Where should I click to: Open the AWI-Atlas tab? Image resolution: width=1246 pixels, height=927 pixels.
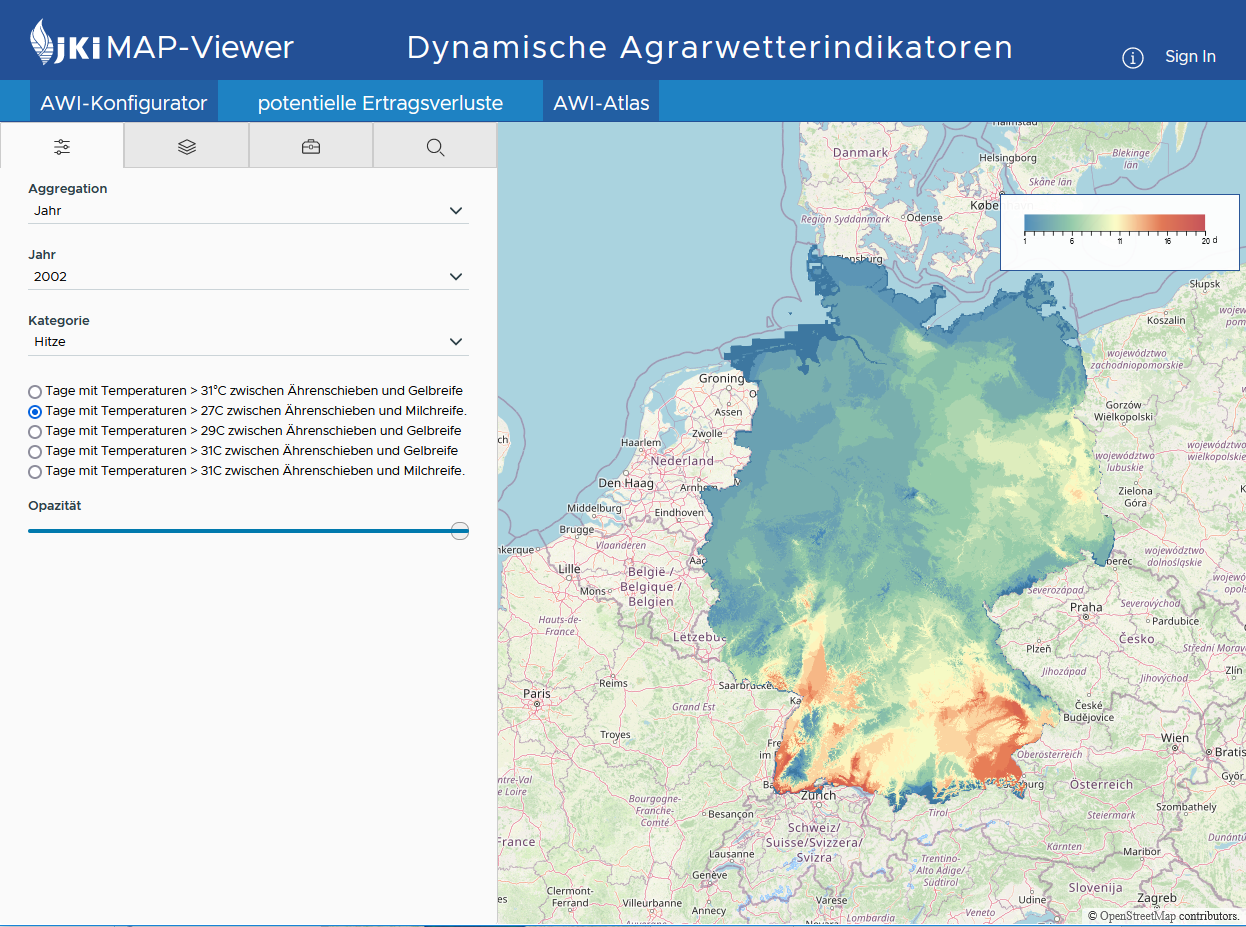click(601, 103)
